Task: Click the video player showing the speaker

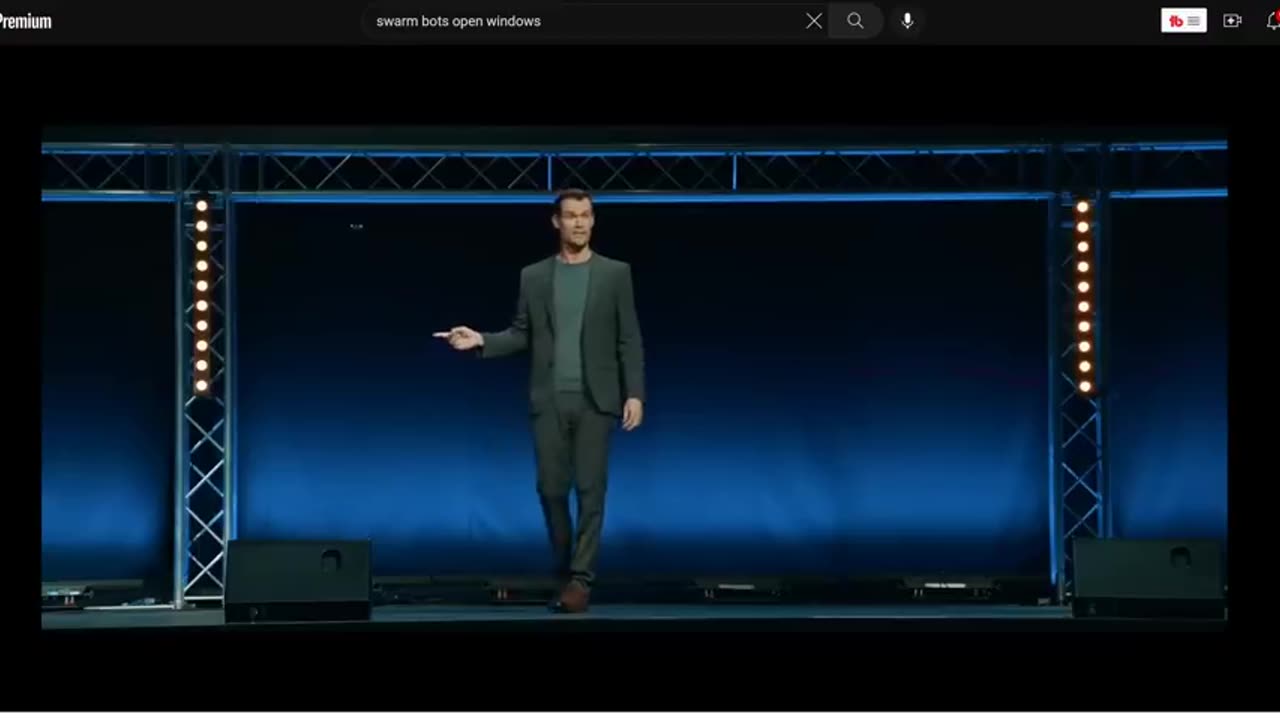Action: point(634,378)
